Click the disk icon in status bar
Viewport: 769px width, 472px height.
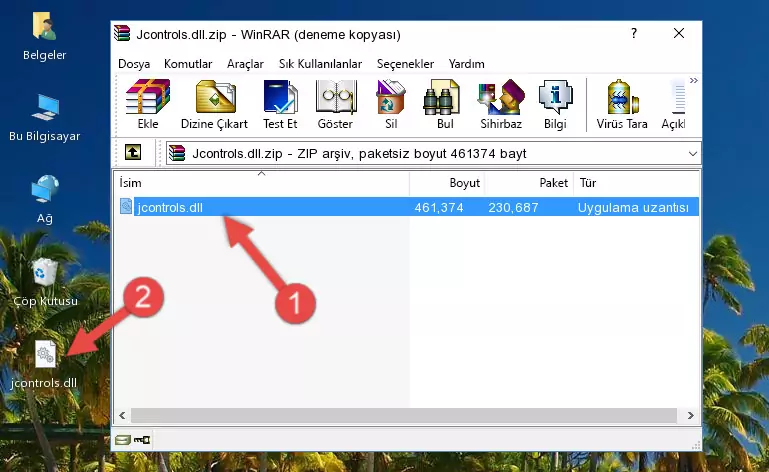(123, 440)
